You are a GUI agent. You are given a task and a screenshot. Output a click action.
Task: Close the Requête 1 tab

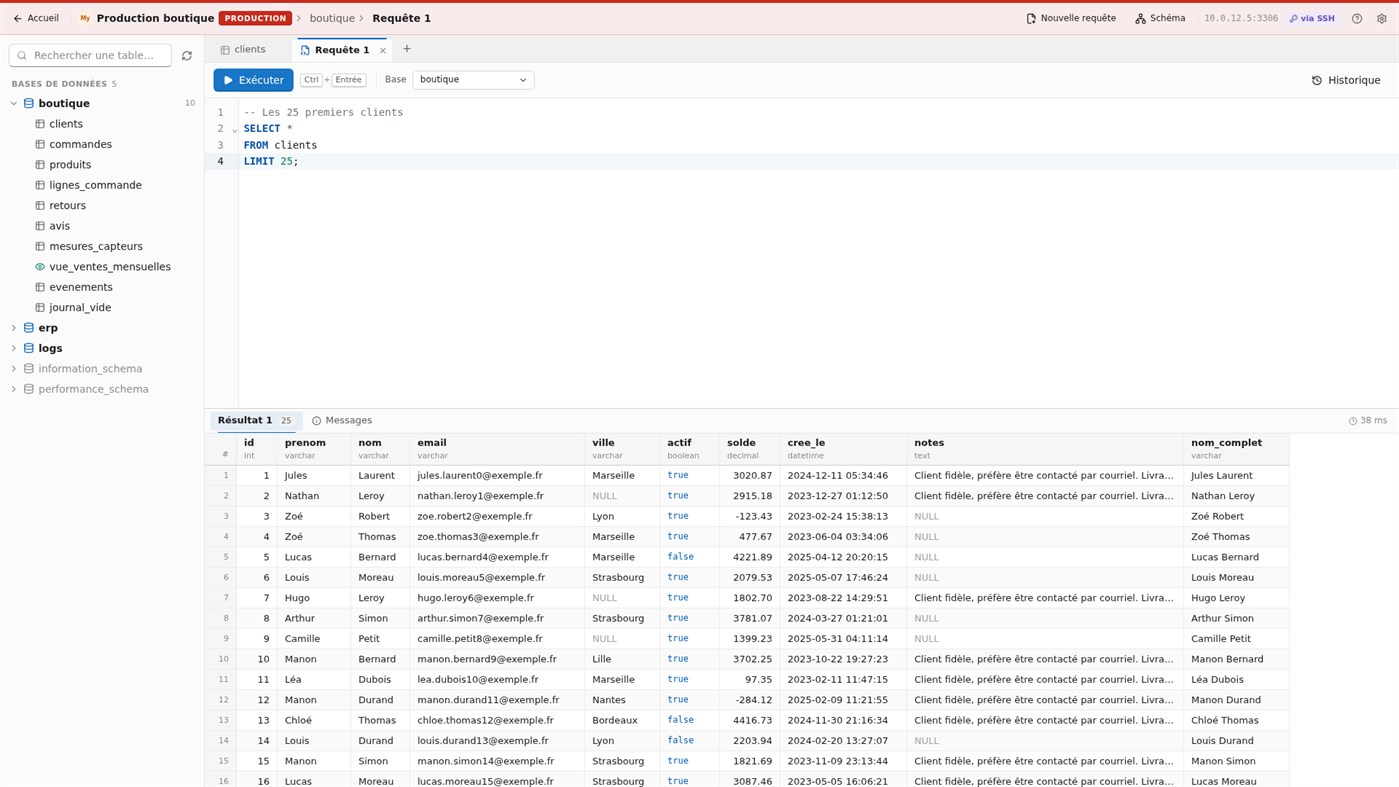[x=383, y=50]
